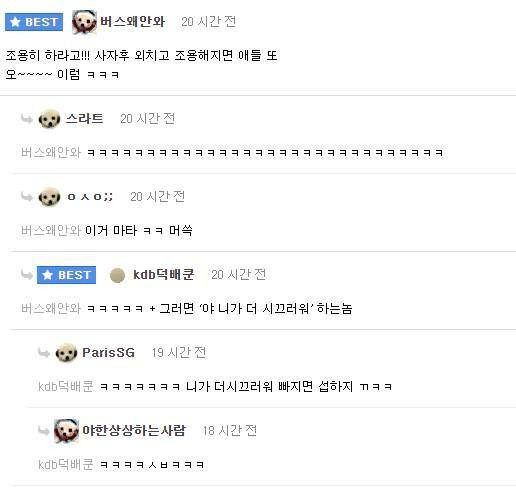
Task: Open the profile of user 스라트
Action: coord(84,119)
